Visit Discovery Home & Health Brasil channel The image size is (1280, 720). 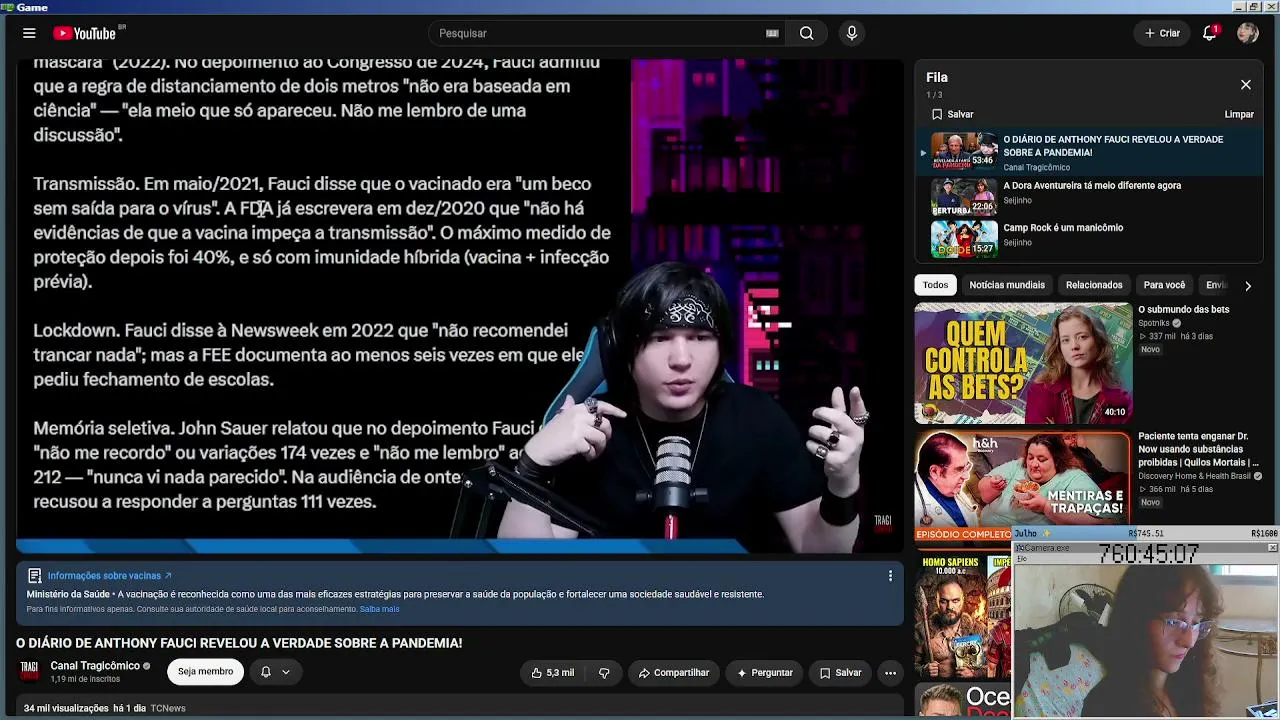click(1194, 476)
